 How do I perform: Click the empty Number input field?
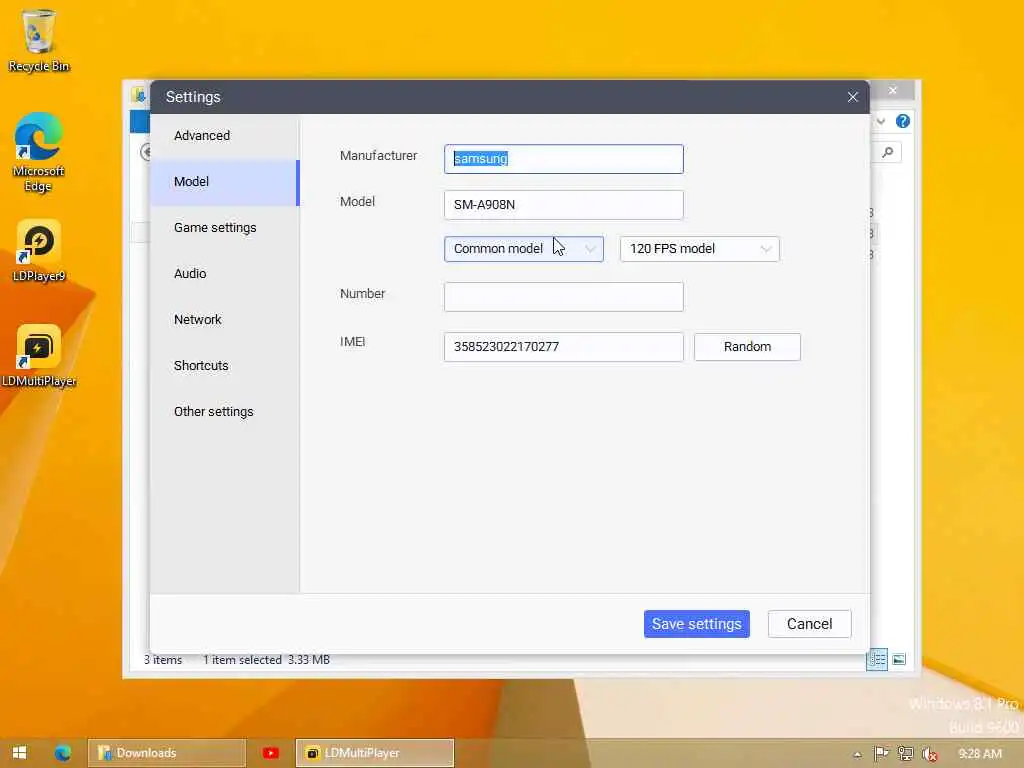564,297
